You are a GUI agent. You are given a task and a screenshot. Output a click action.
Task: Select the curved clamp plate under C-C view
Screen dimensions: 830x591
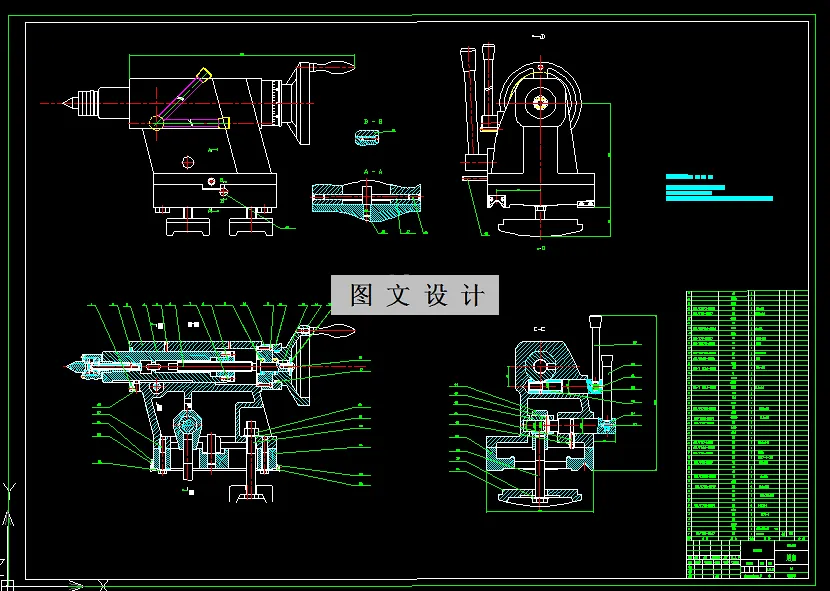[540, 496]
